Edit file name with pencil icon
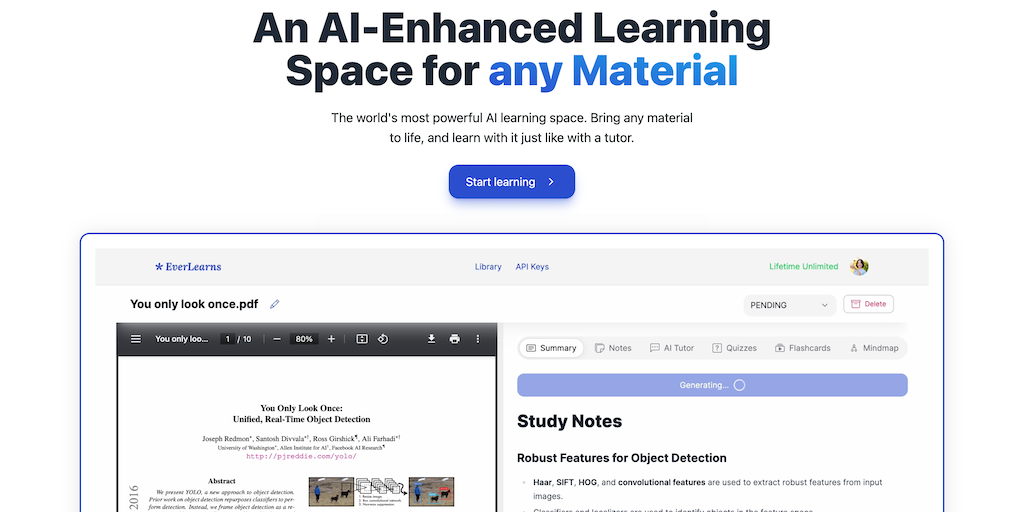 pos(275,304)
